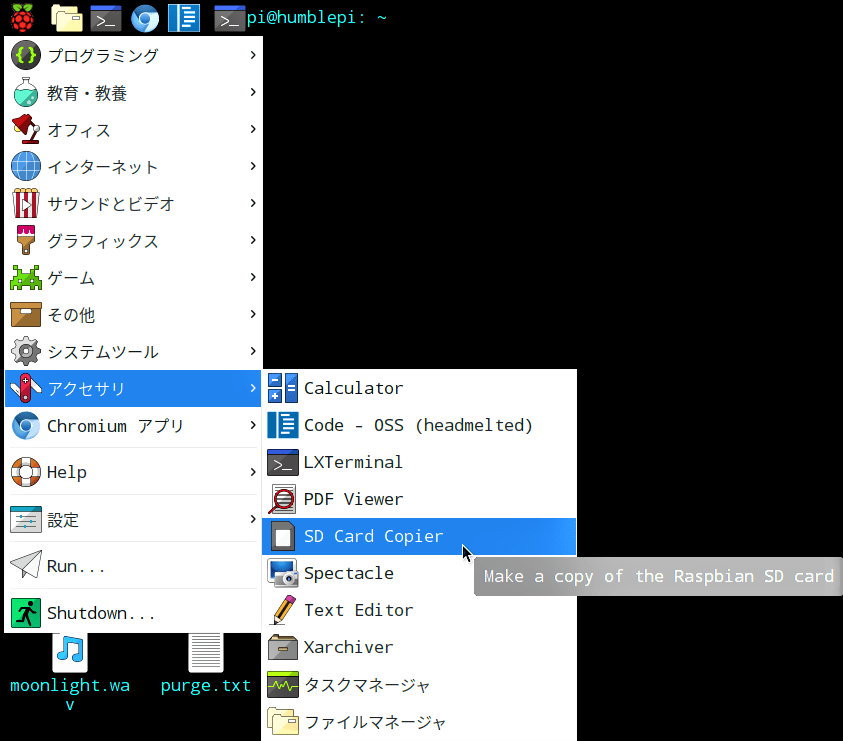The height and width of the screenshot is (741, 843).
Task: Expand the サウンドとビデオ submenu arrow
Action: [253, 203]
